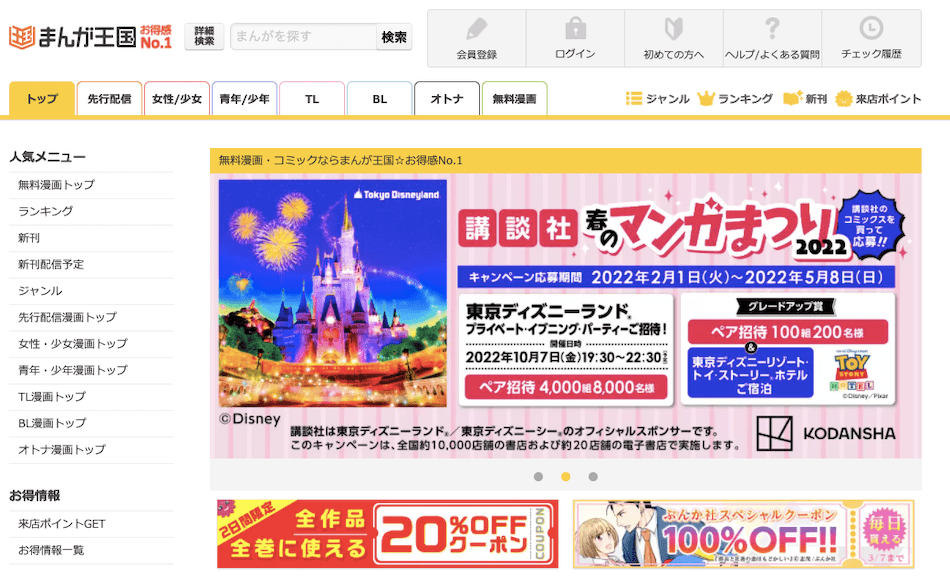Open the ぶんか社スペシャルクーポン 100%OFF banner
Image resolution: width=950 pixels, height=579 pixels.
point(743,534)
